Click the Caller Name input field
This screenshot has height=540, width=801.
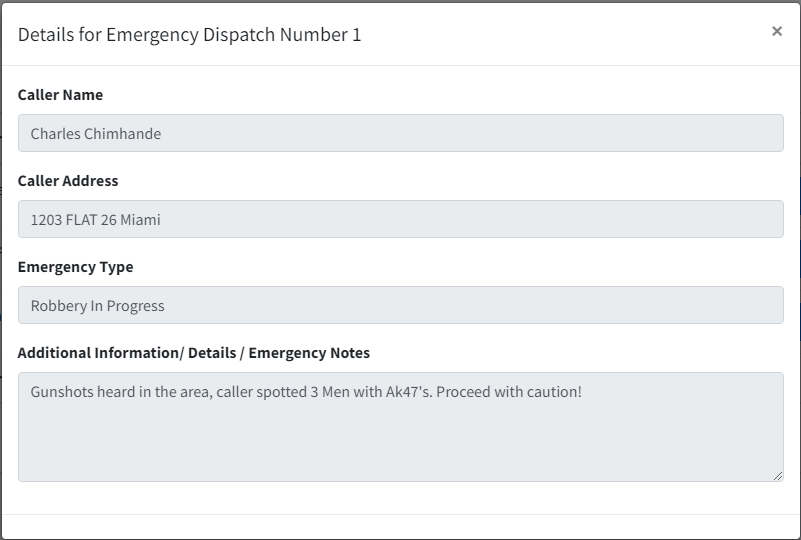(x=400, y=133)
